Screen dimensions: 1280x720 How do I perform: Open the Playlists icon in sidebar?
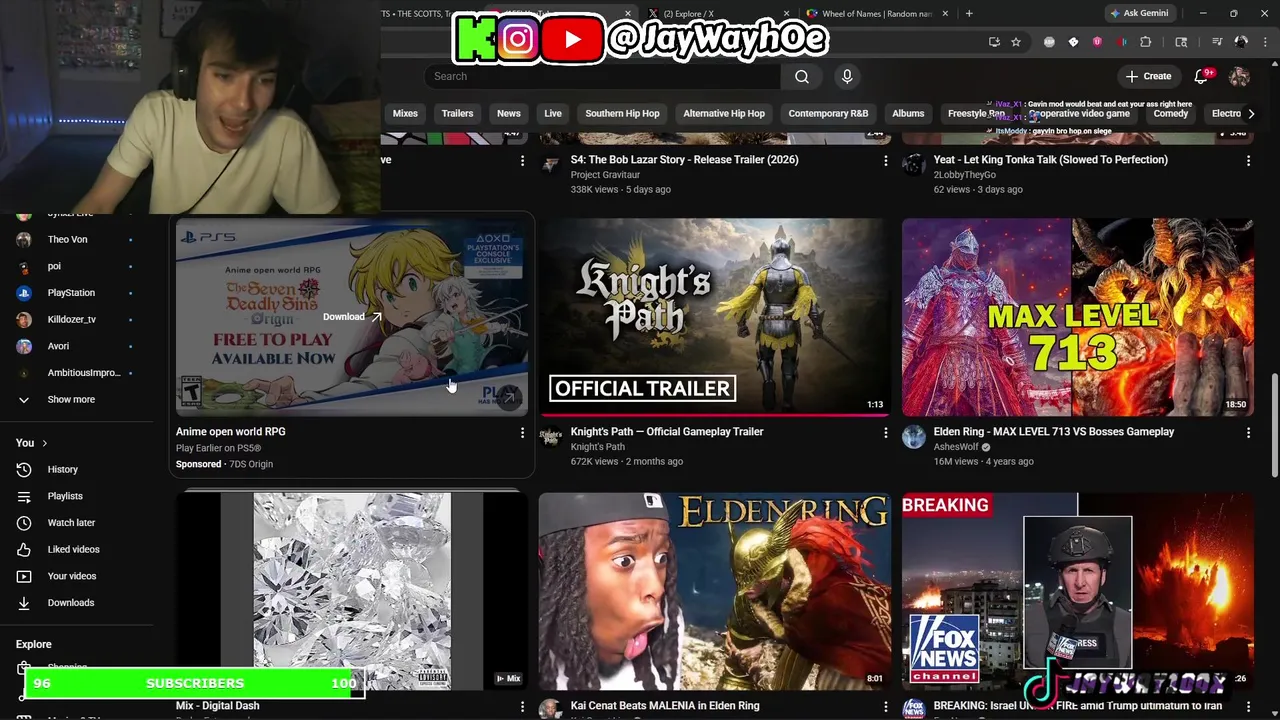point(24,496)
